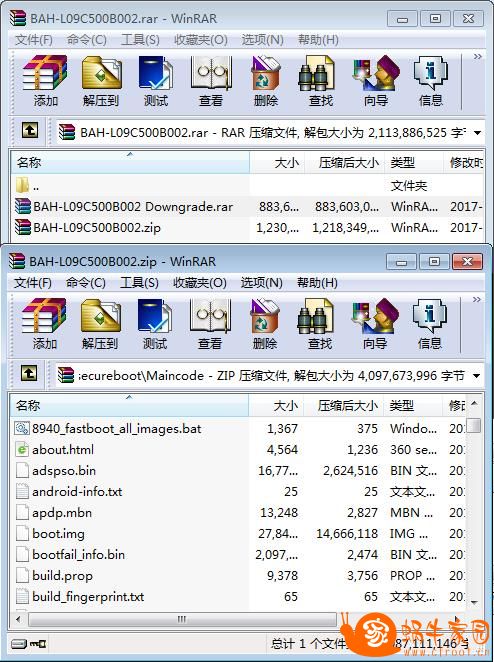Image resolution: width=494 pixels, height=662 pixels.
Task: Select build.prop file
Action: click(239, 575)
